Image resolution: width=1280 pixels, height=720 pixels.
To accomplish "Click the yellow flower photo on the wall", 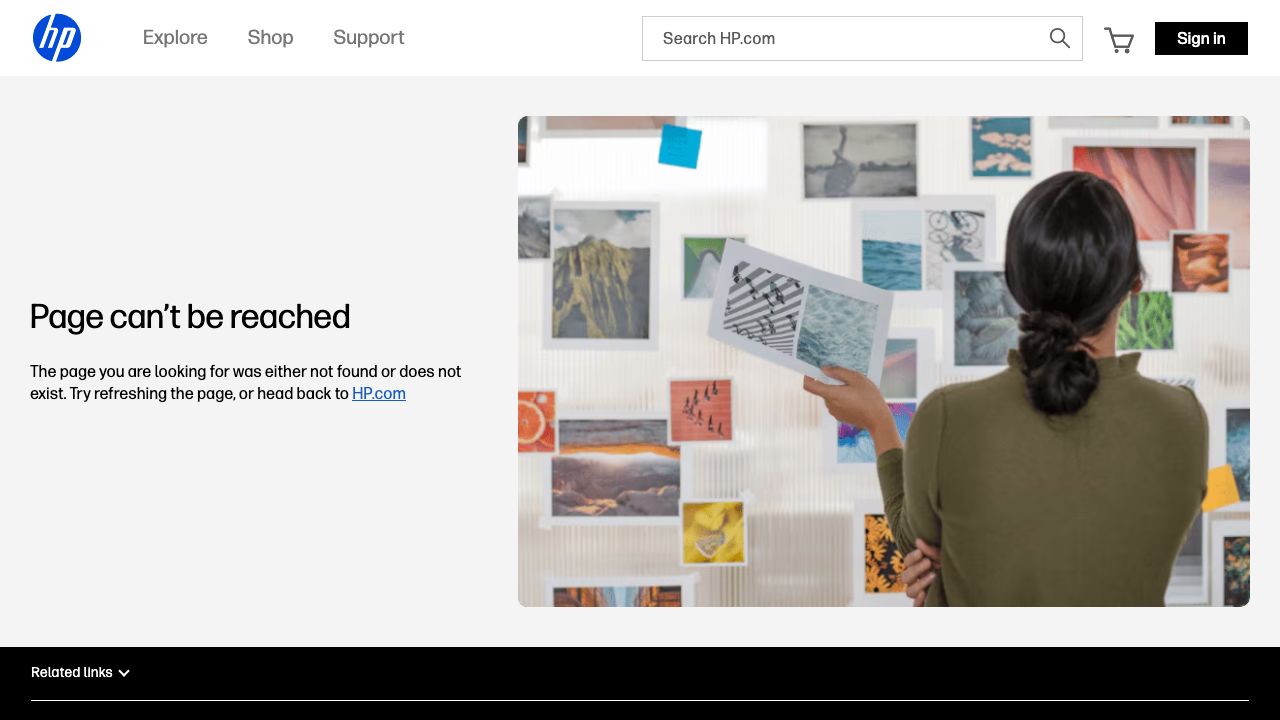I will [713, 530].
